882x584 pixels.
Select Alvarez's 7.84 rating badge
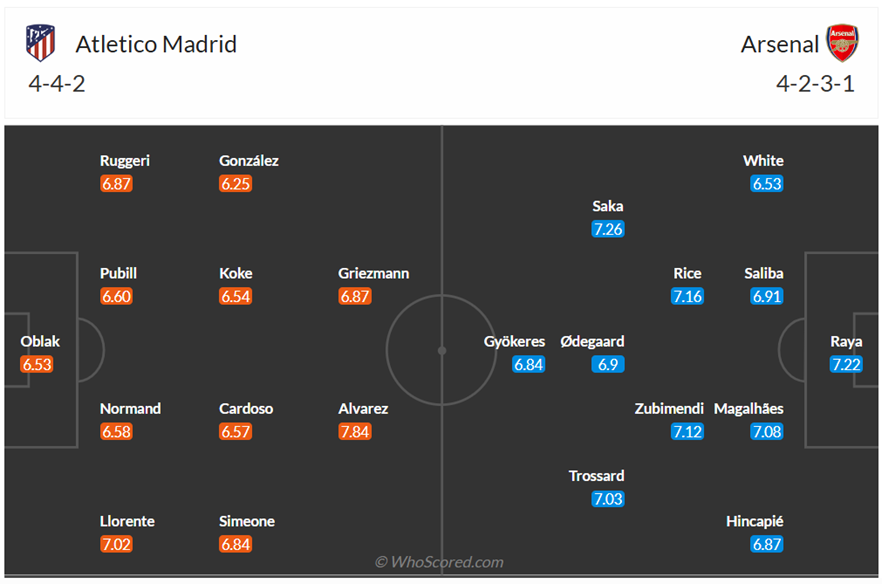coord(355,432)
